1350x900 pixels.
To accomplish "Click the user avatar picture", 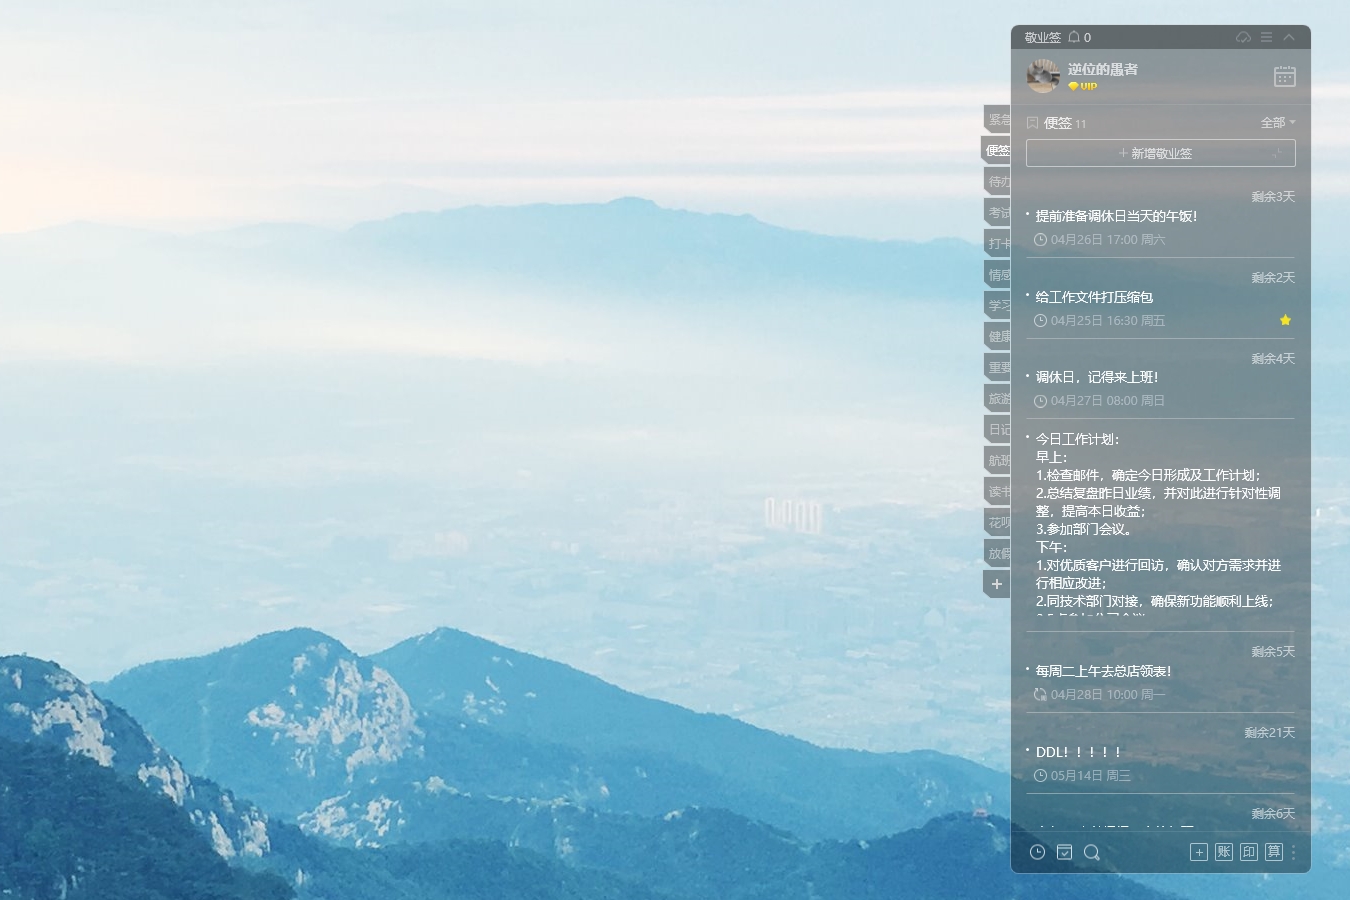I will coord(1043,76).
